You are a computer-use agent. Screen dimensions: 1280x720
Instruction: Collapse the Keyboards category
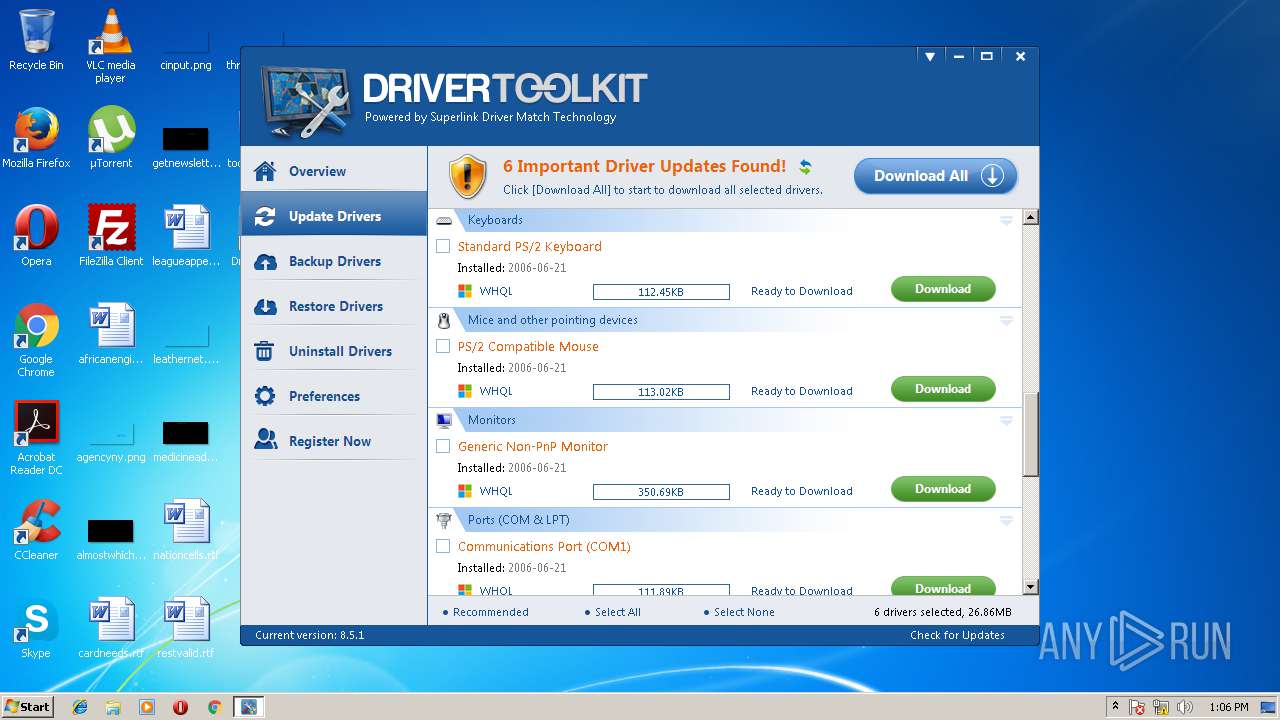[1006, 220]
